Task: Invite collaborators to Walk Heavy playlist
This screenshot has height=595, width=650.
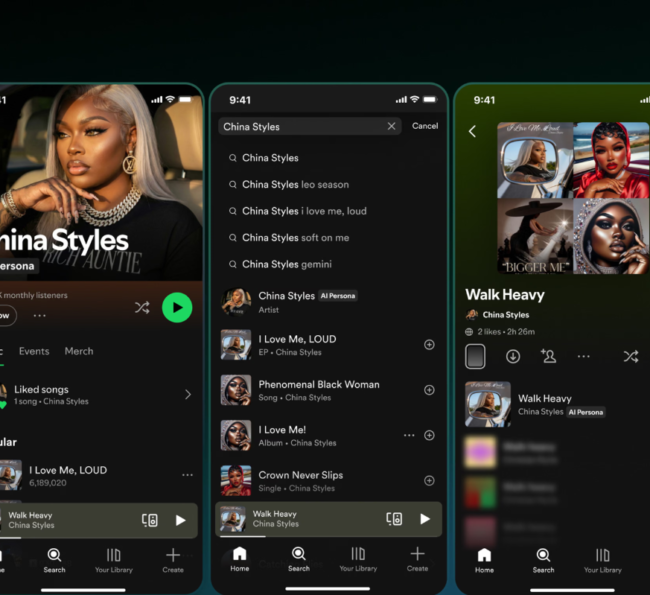Action: click(x=548, y=356)
